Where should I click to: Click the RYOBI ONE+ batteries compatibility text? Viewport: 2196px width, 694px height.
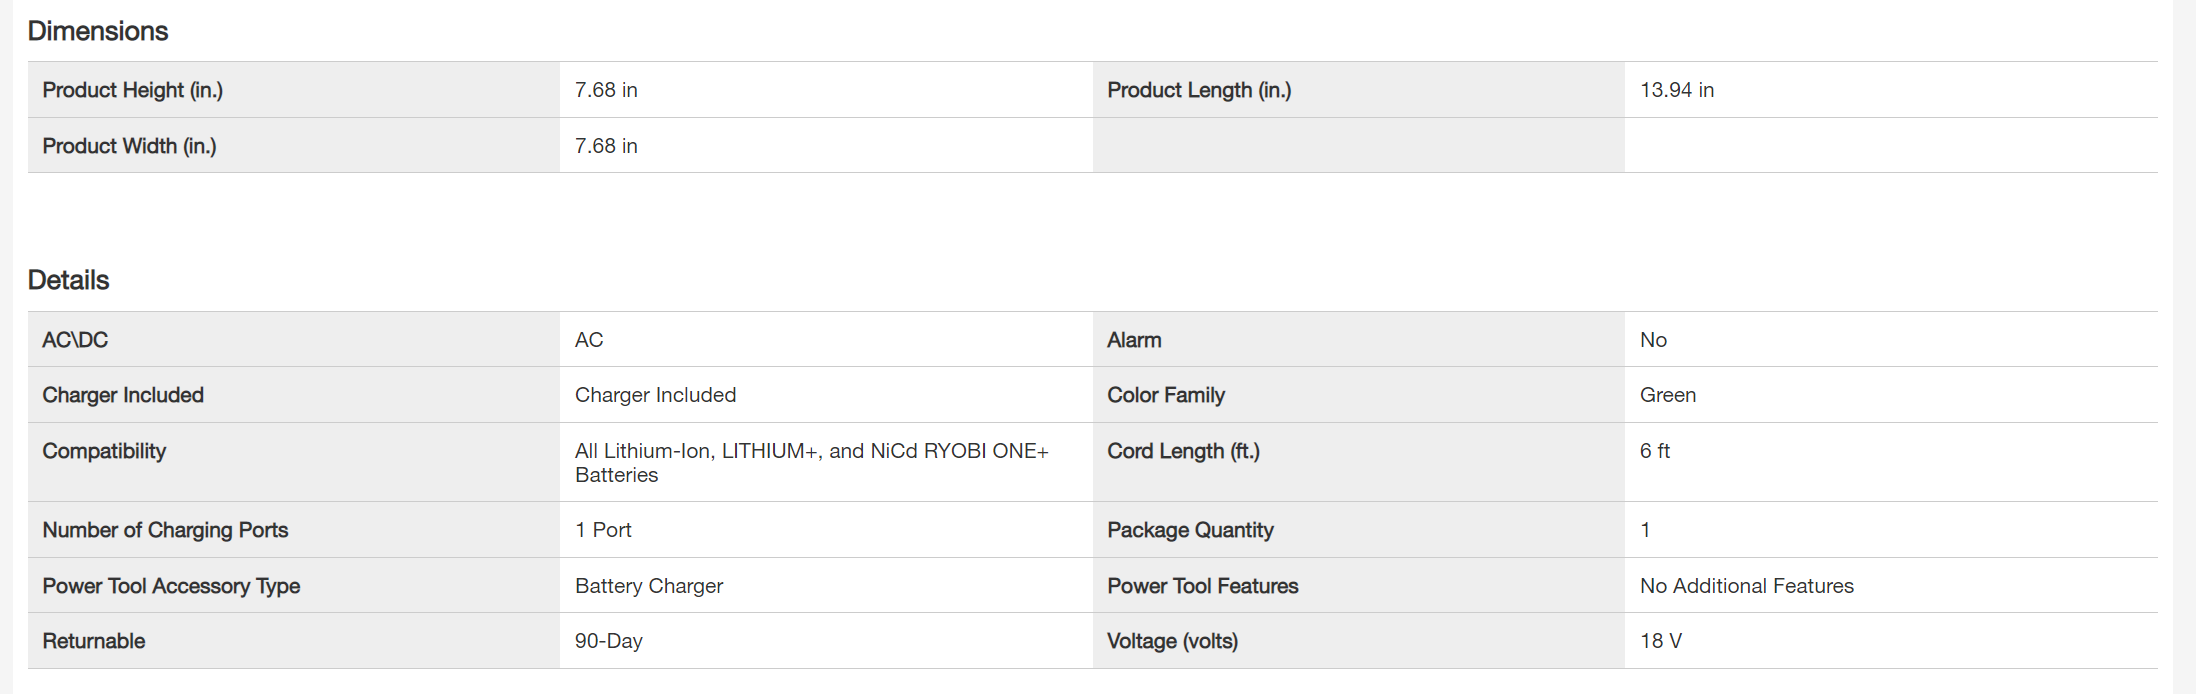click(811, 462)
